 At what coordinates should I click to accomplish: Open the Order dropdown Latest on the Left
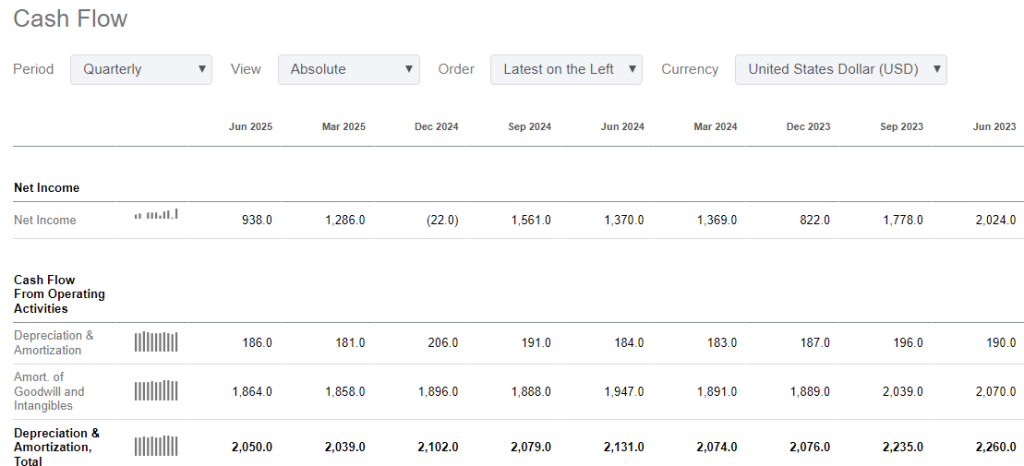pyautogui.click(x=566, y=69)
